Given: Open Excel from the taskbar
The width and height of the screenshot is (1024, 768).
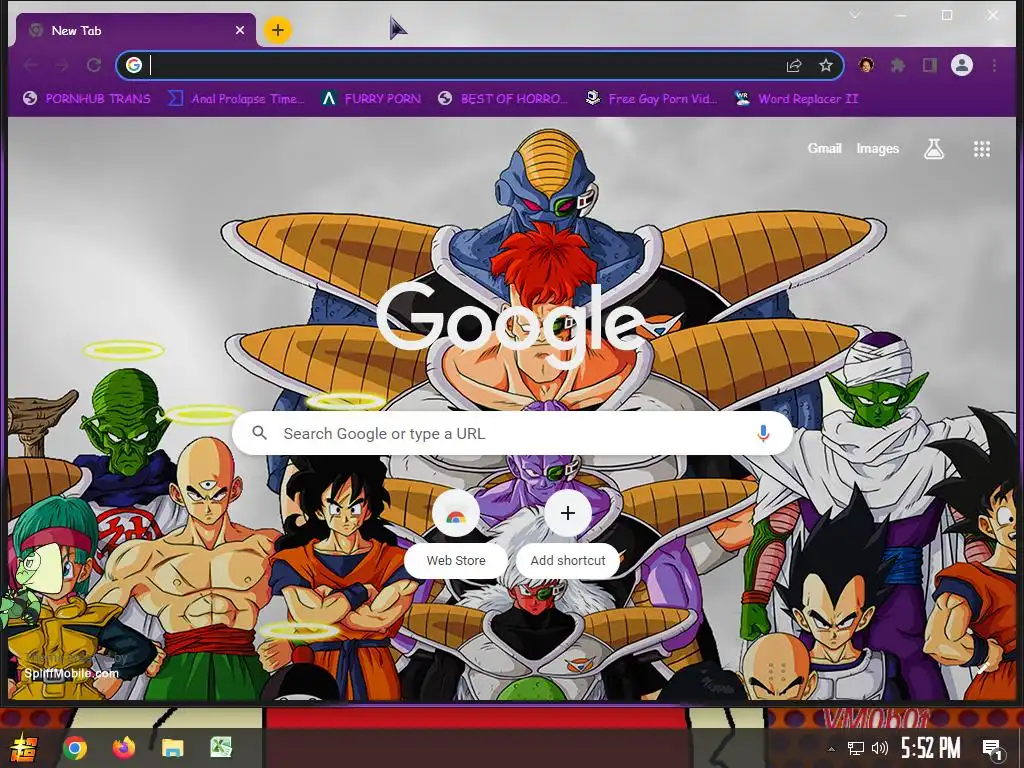Looking at the screenshot, I should pos(221,747).
